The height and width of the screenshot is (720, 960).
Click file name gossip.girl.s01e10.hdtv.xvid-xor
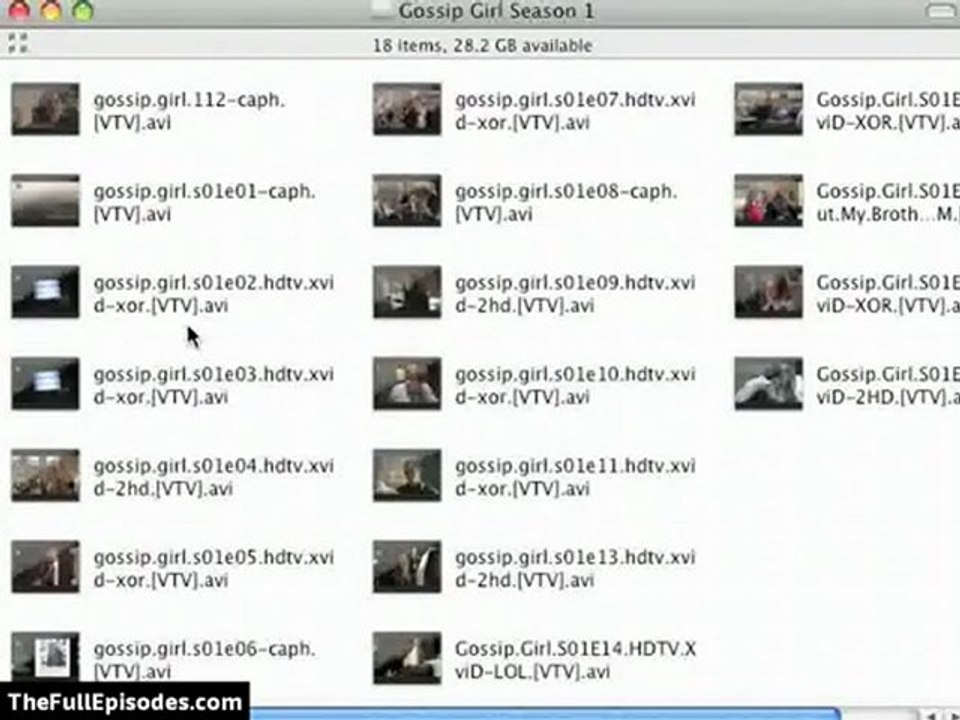pyautogui.click(x=575, y=386)
